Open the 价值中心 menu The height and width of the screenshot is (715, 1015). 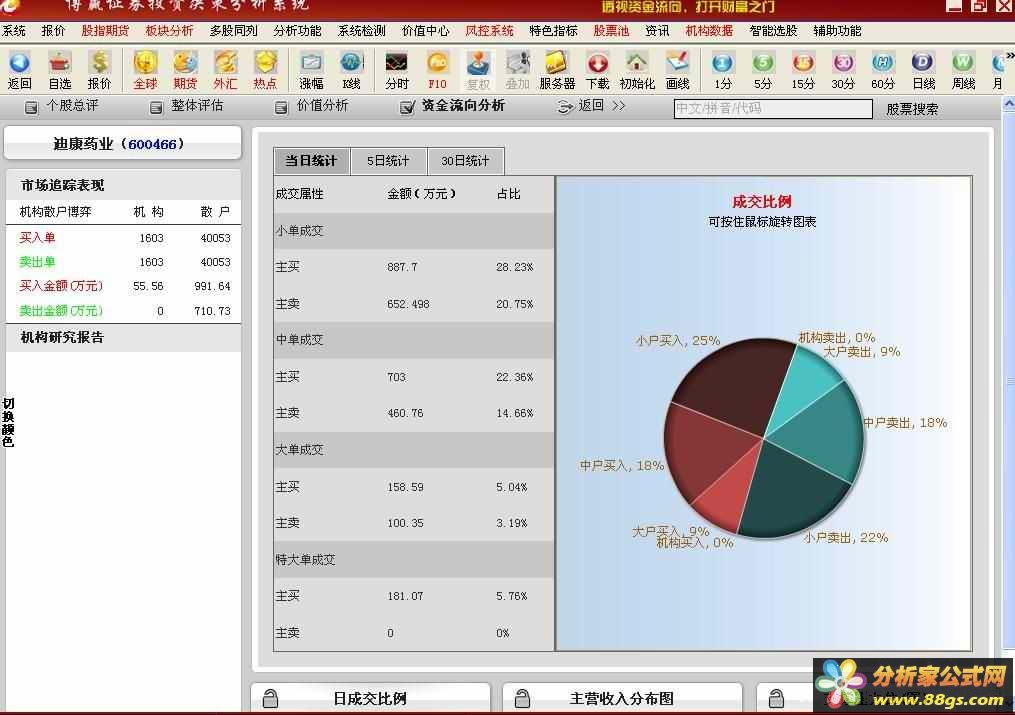coord(425,30)
